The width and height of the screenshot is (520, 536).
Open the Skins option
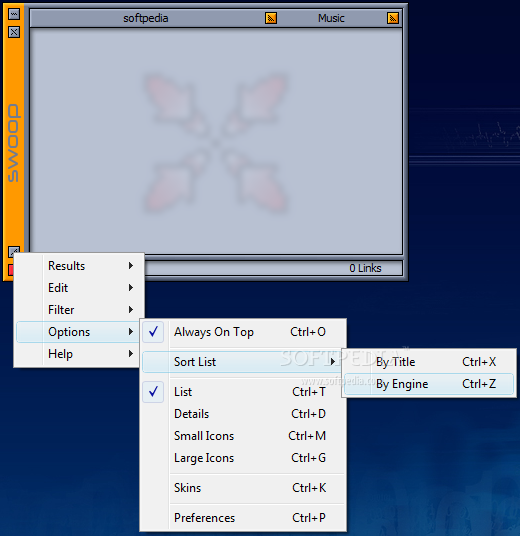[243, 488]
